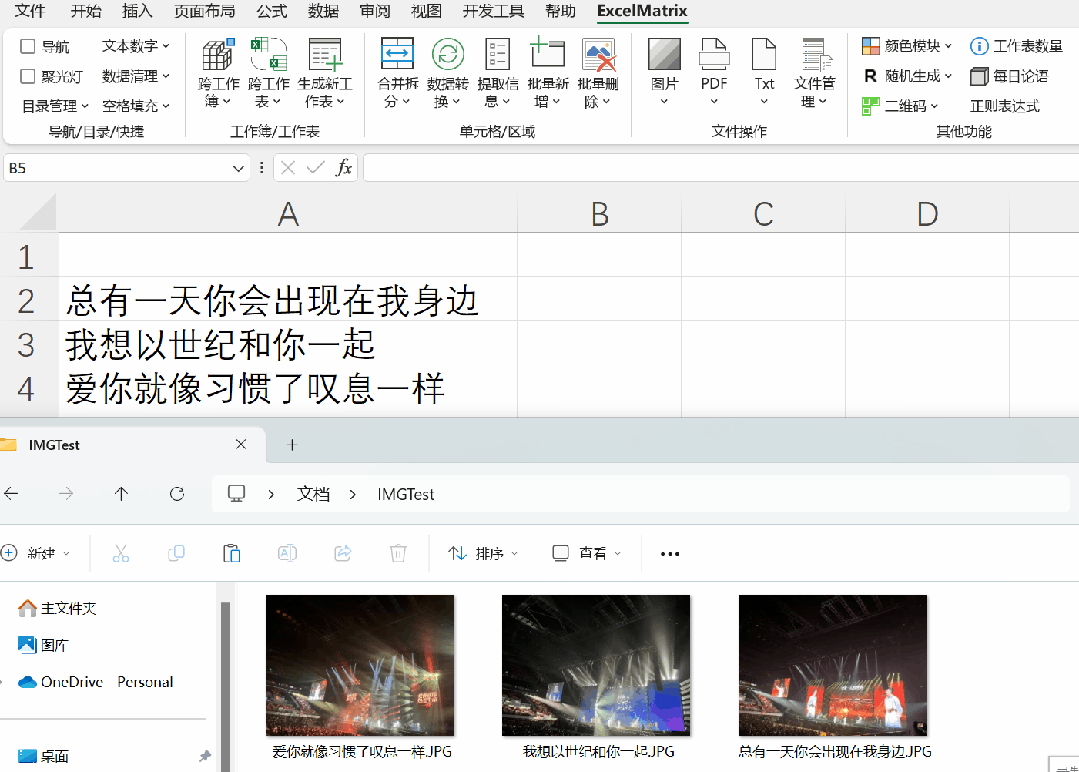Add a new tab in Explorer

pos(292,445)
